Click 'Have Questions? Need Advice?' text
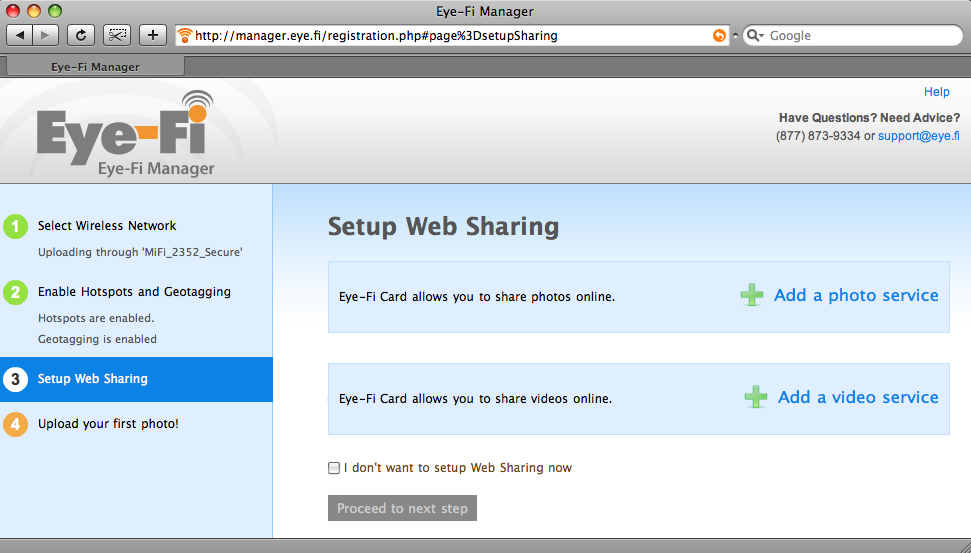Viewport: 971px width, 553px height. [x=869, y=118]
